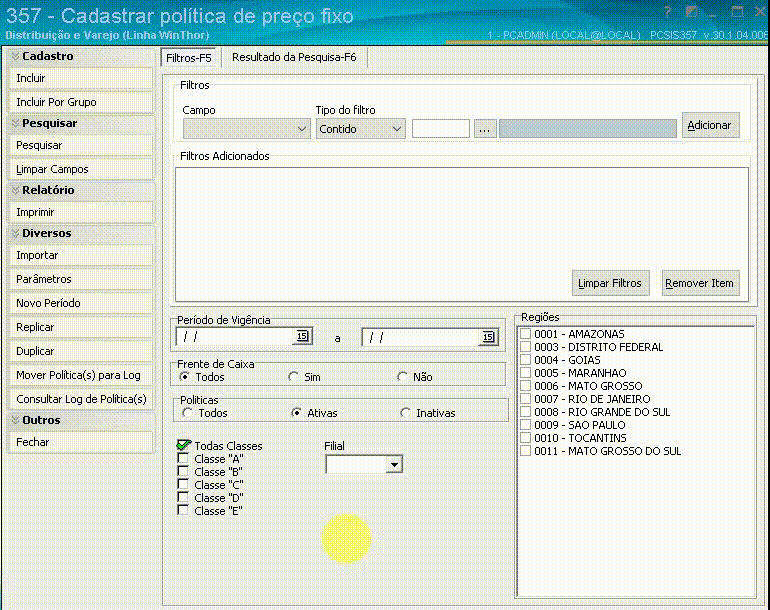Open the Tipo do filtro dropdown

(360, 129)
